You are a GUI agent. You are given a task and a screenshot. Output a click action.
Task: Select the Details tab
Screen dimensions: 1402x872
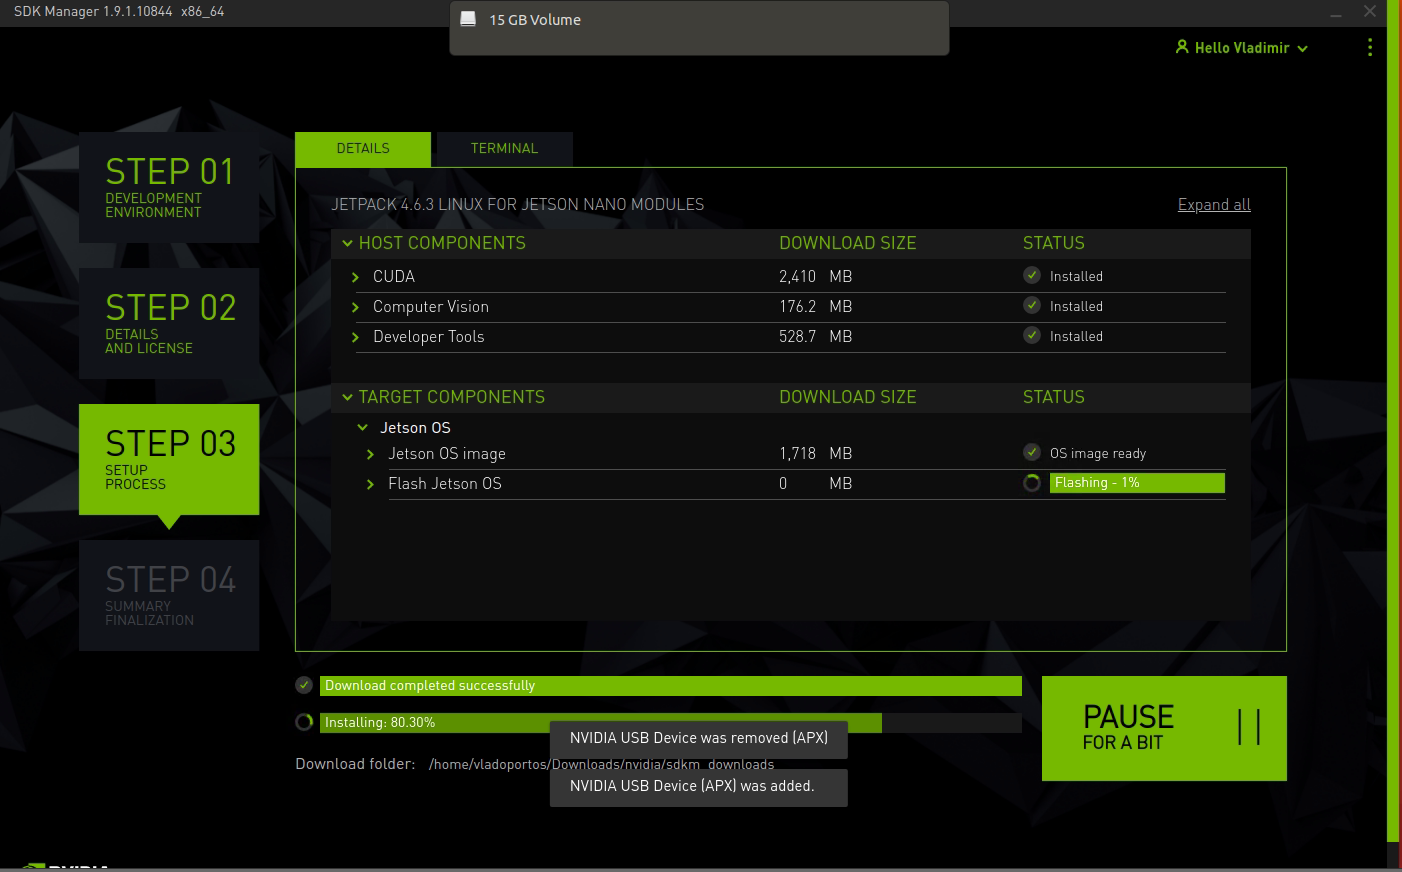tap(363, 148)
